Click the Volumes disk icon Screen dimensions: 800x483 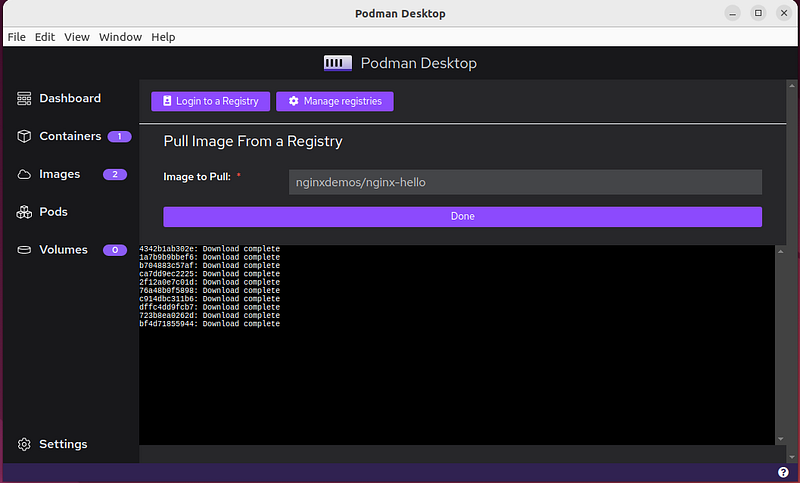click(24, 250)
